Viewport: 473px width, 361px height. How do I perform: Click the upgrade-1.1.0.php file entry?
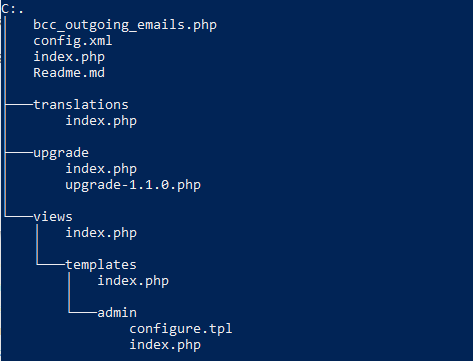pyautogui.click(x=133, y=185)
